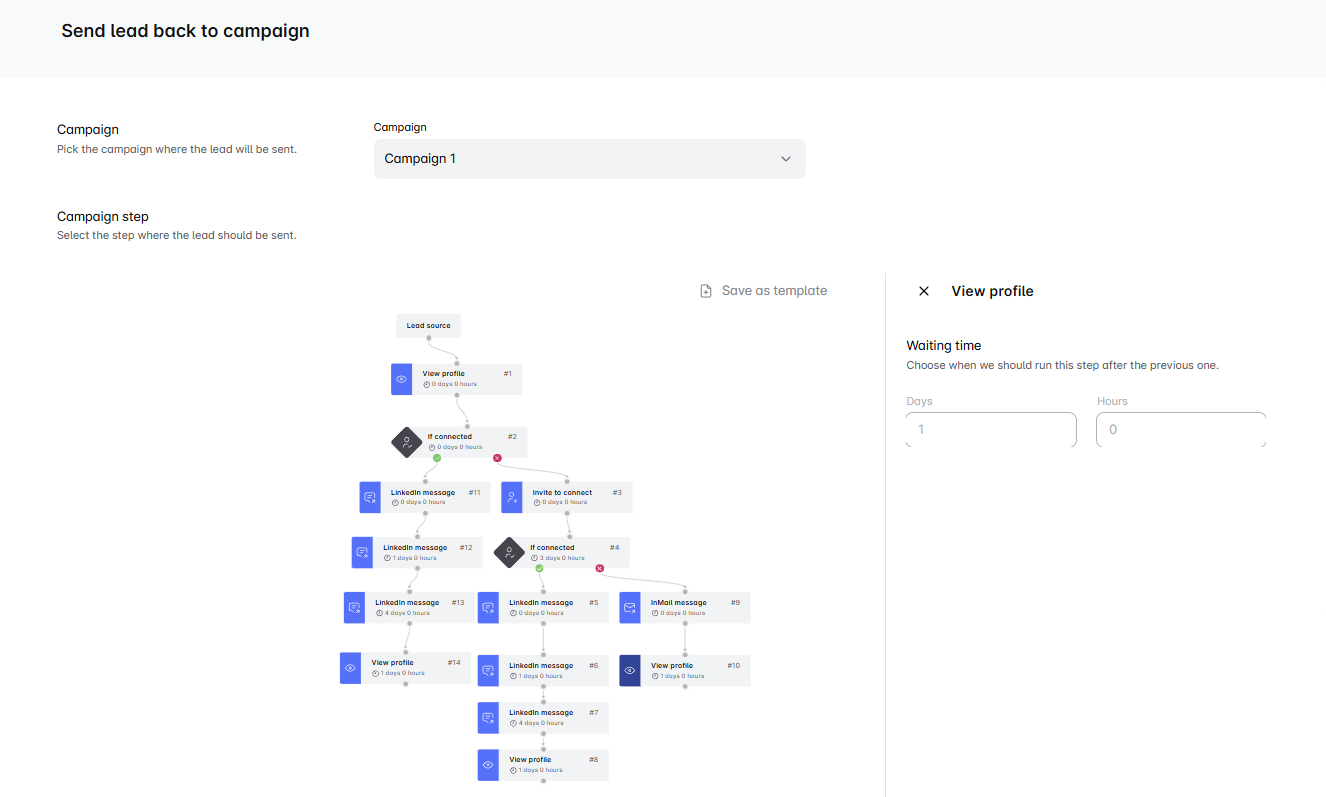Select the LinkedIn message icon on step #11
1326x797 pixels.
370,497
